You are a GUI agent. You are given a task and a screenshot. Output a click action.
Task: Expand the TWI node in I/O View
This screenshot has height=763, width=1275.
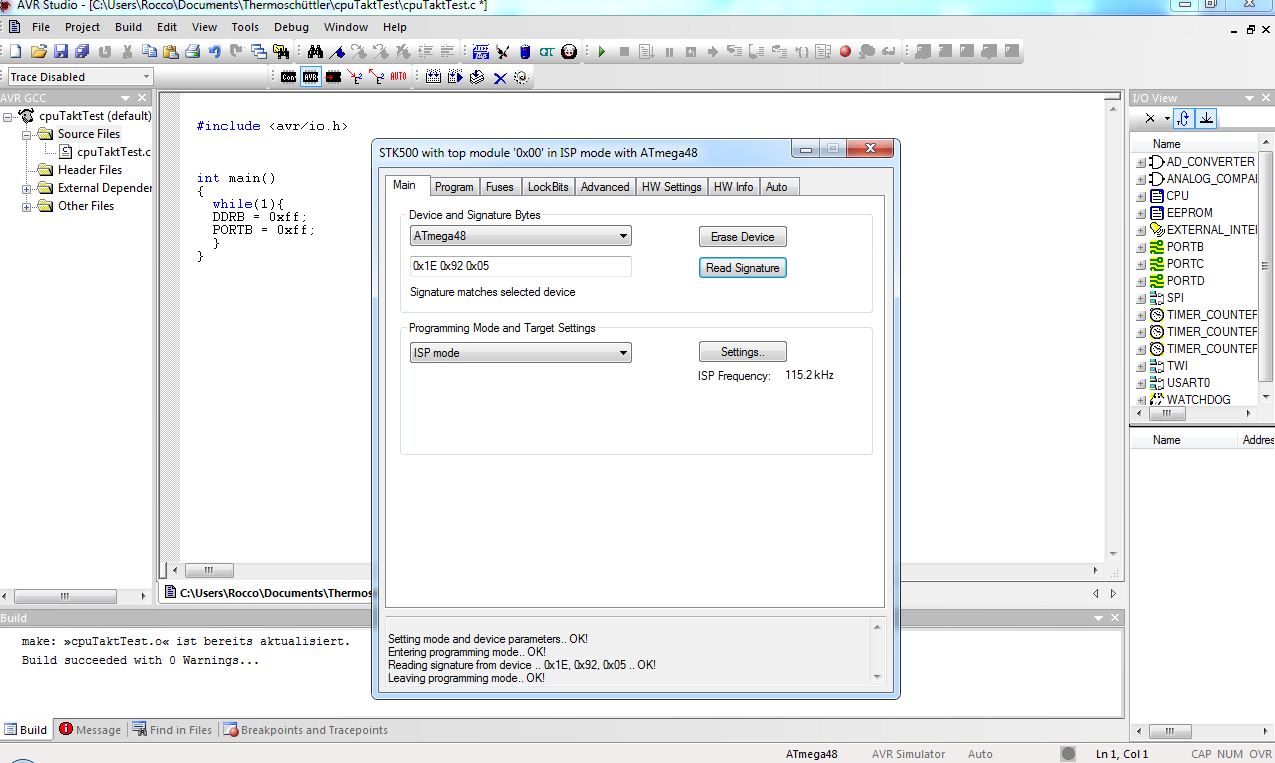[1141, 366]
